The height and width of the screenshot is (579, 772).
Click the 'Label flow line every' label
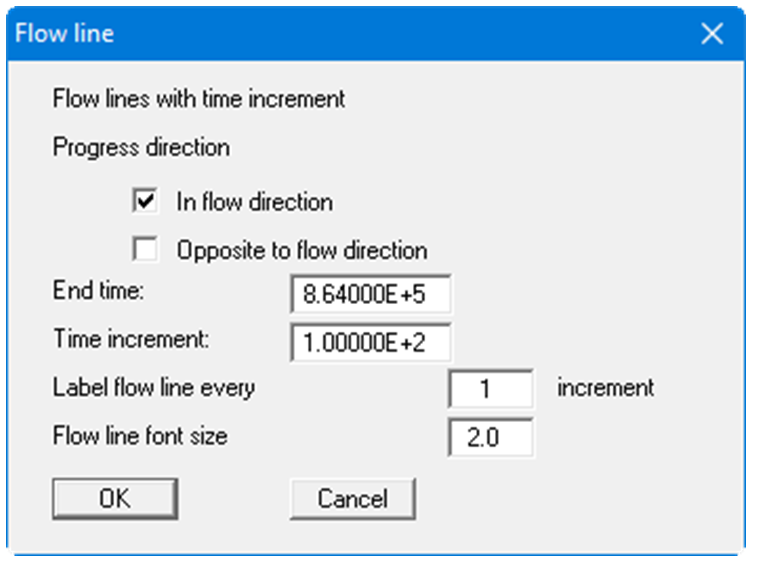pos(153,387)
